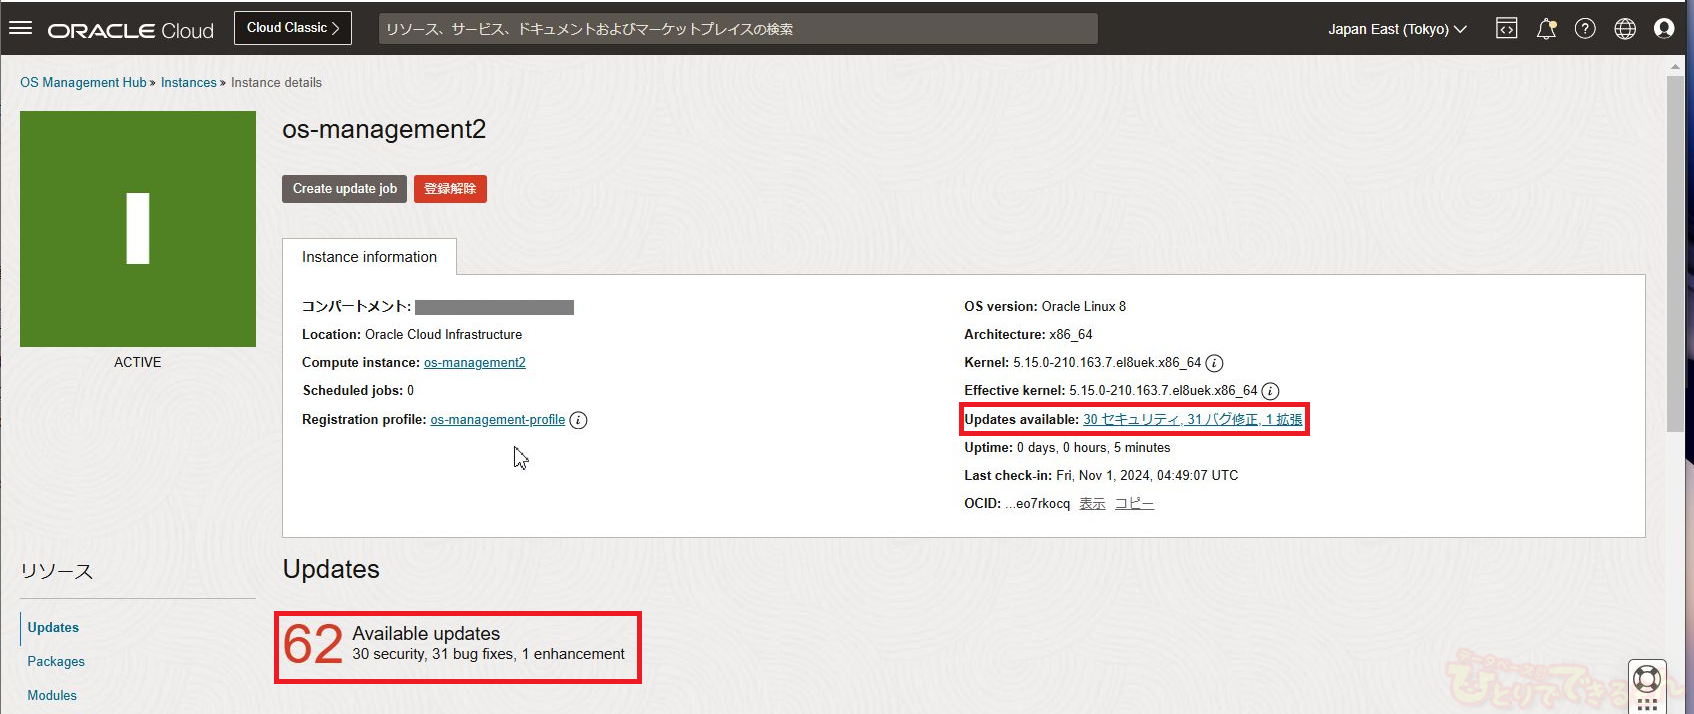This screenshot has width=1694, height=714.
Task: Go to OS Management Hub breadcrumb
Action: (83, 82)
